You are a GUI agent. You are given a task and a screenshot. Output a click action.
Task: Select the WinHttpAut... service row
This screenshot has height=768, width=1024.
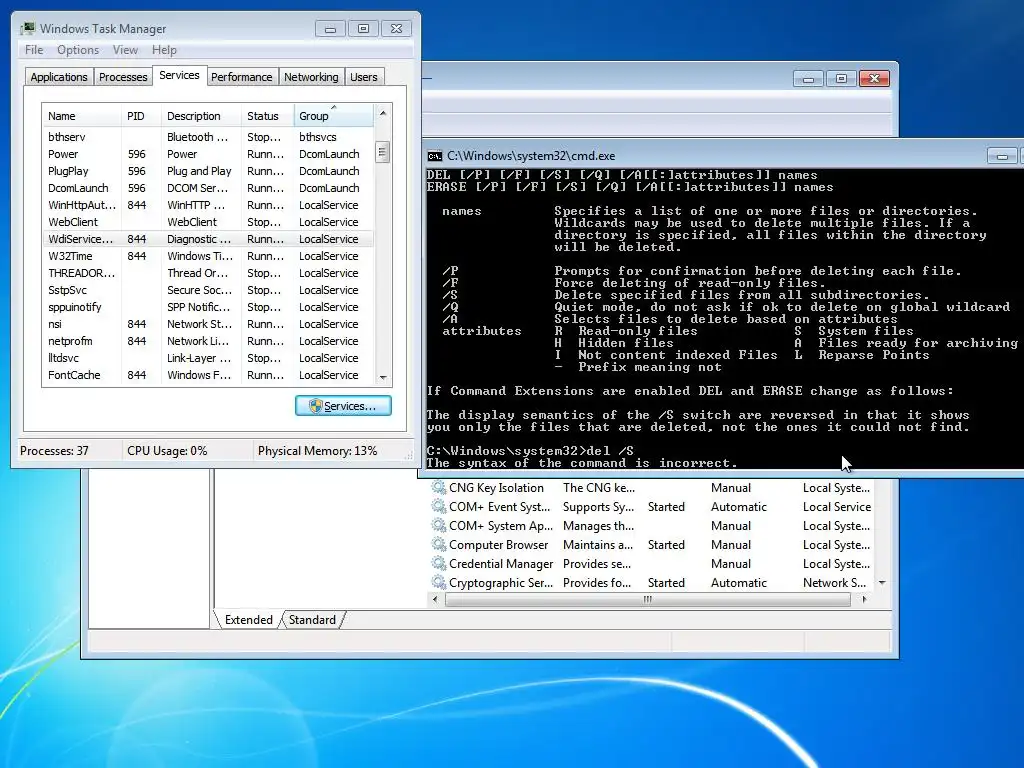pyautogui.click(x=208, y=205)
